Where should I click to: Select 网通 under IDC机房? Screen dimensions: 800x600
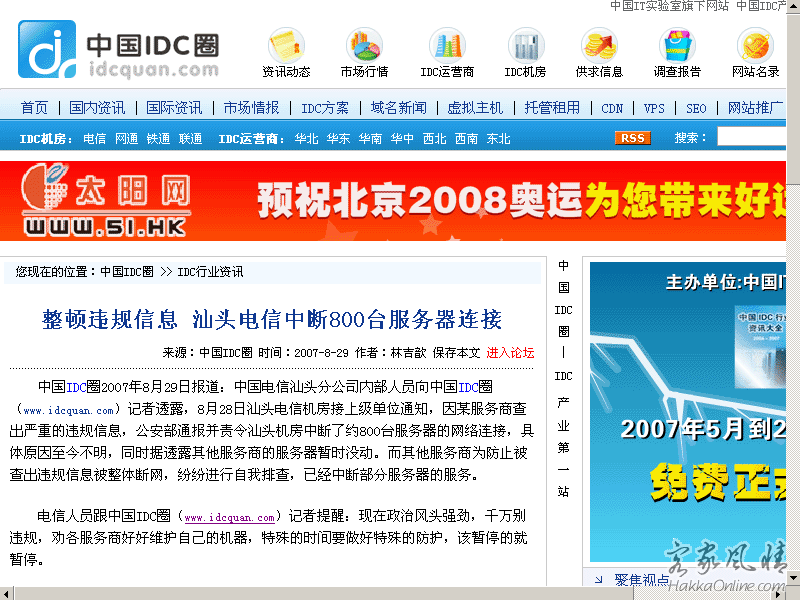click(x=127, y=139)
